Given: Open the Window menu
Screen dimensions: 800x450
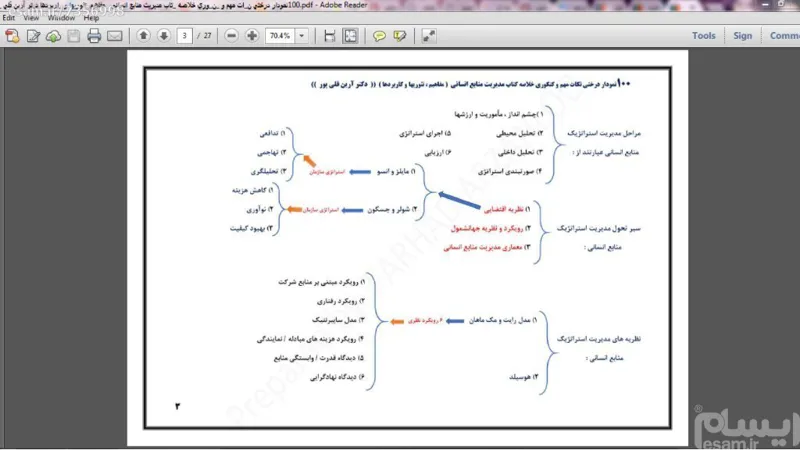Looking at the screenshot, I should [x=61, y=18].
